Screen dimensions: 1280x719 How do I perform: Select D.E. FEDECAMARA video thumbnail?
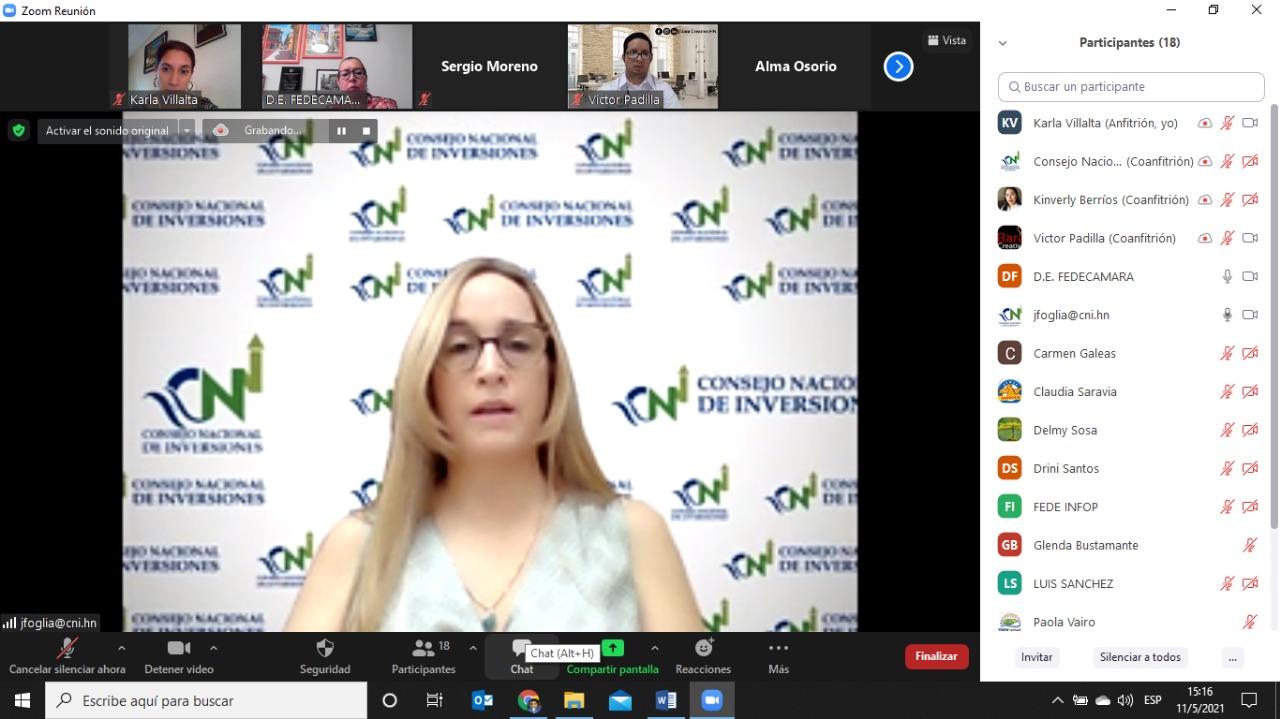(x=337, y=66)
